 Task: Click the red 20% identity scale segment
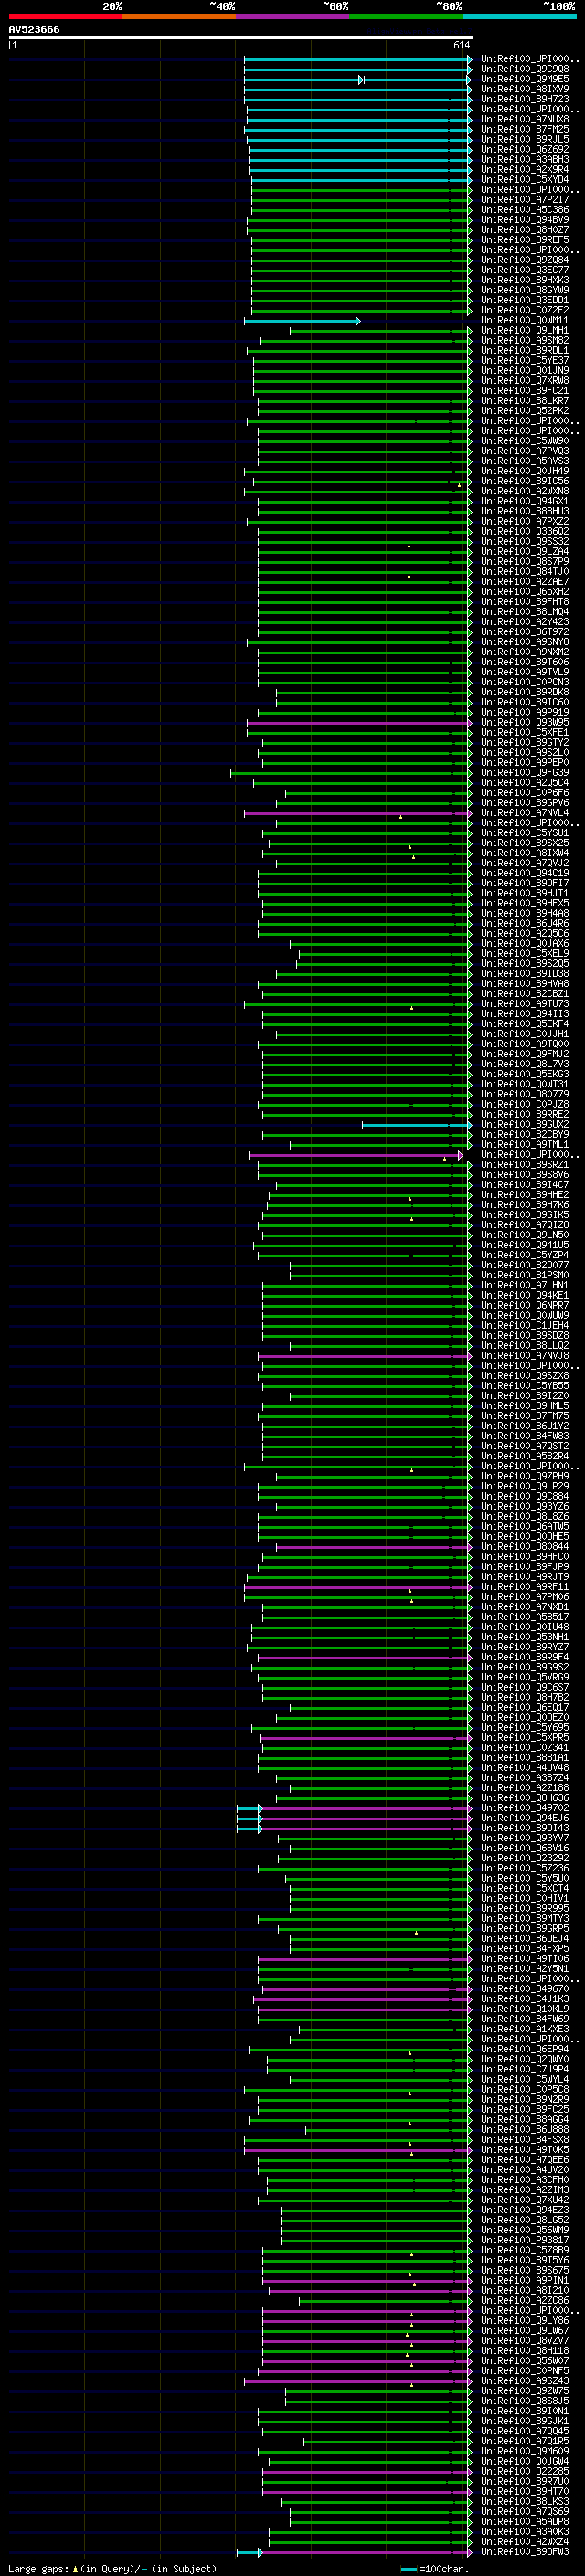point(65,16)
